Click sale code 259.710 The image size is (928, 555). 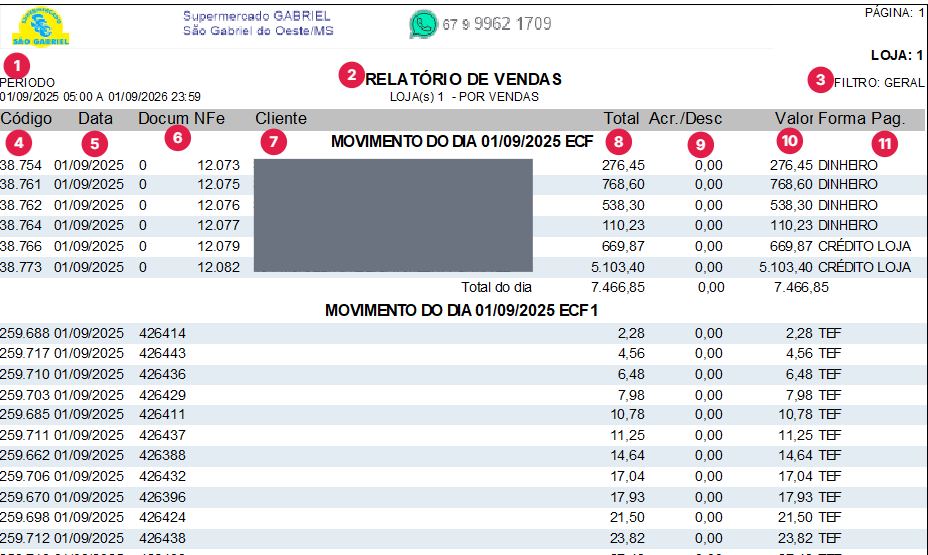point(25,375)
